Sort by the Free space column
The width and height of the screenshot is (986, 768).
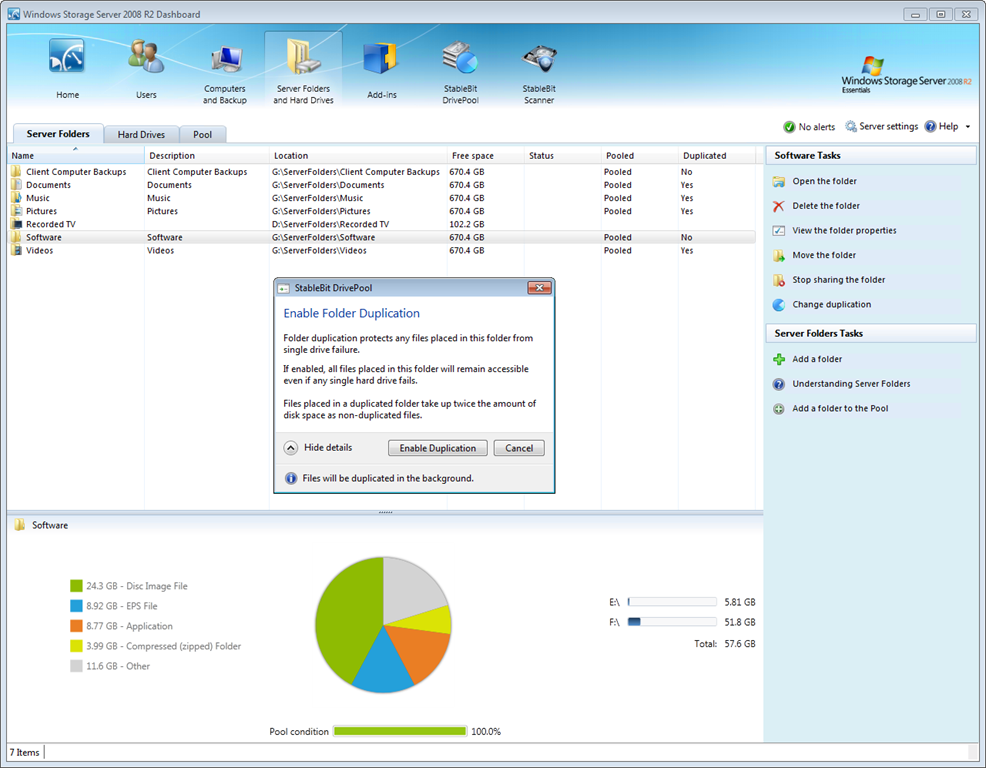pyautogui.click(x=485, y=155)
